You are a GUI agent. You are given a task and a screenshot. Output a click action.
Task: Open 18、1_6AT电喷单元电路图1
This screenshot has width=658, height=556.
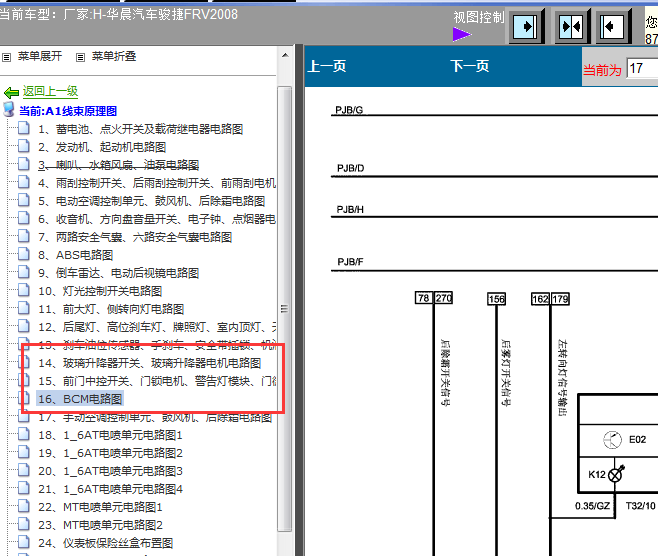tap(110, 435)
